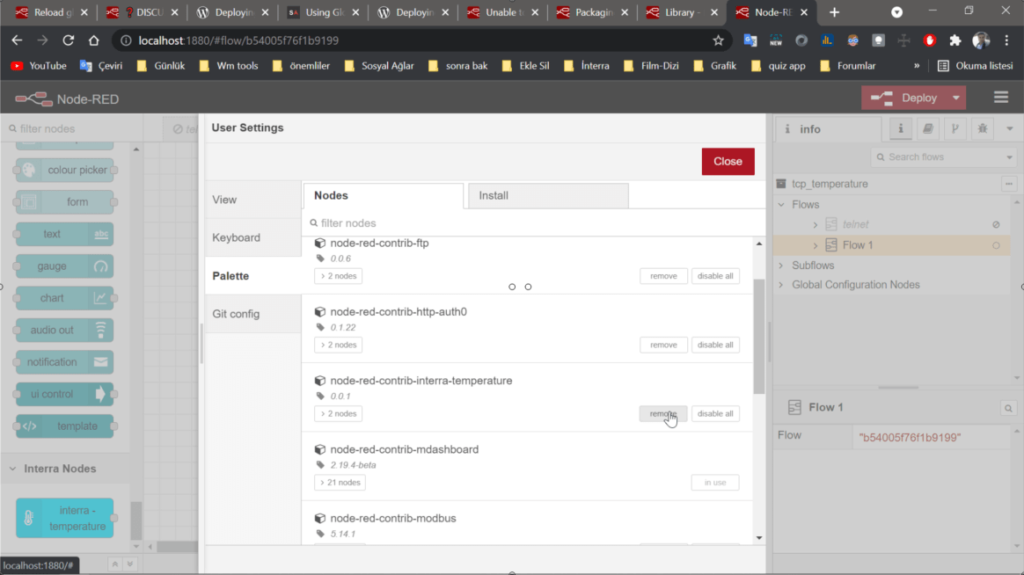Image resolution: width=1024 pixels, height=575 pixels.
Task: Select the colour picker palette node
Action: pyautogui.click(x=65, y=170)
